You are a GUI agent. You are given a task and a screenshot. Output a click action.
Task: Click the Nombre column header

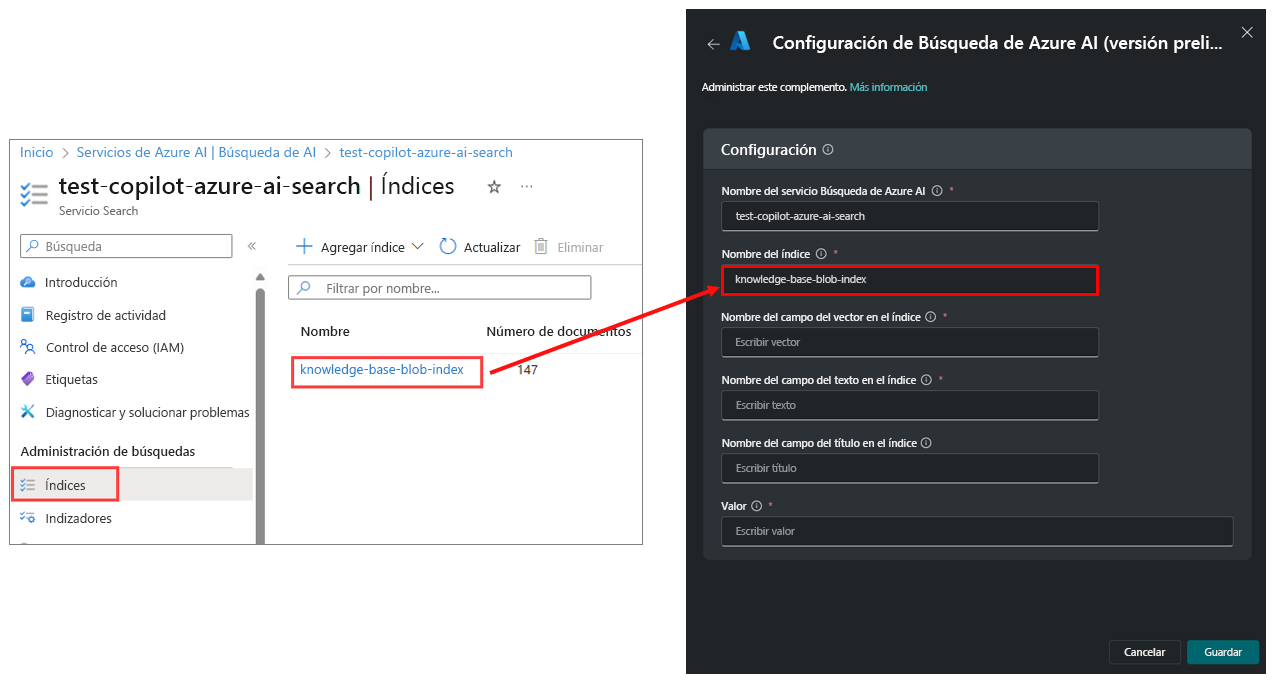[325, 331]
